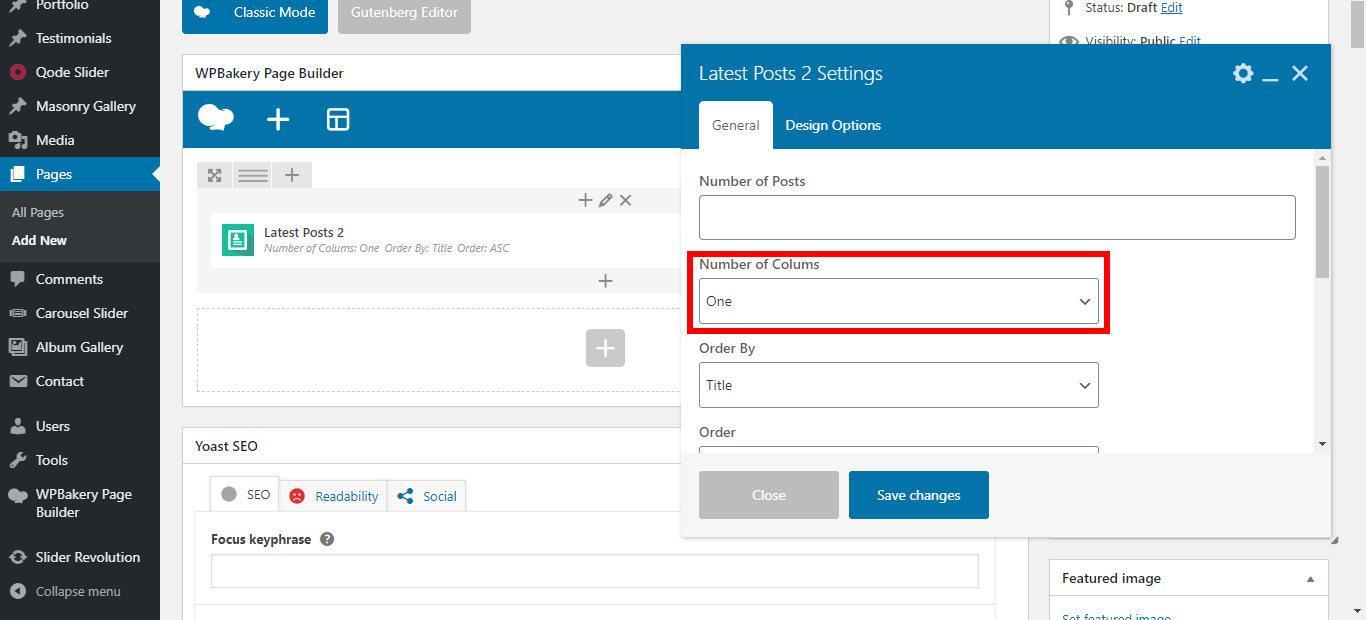Click the Number of Posts input field

[997, 217]
